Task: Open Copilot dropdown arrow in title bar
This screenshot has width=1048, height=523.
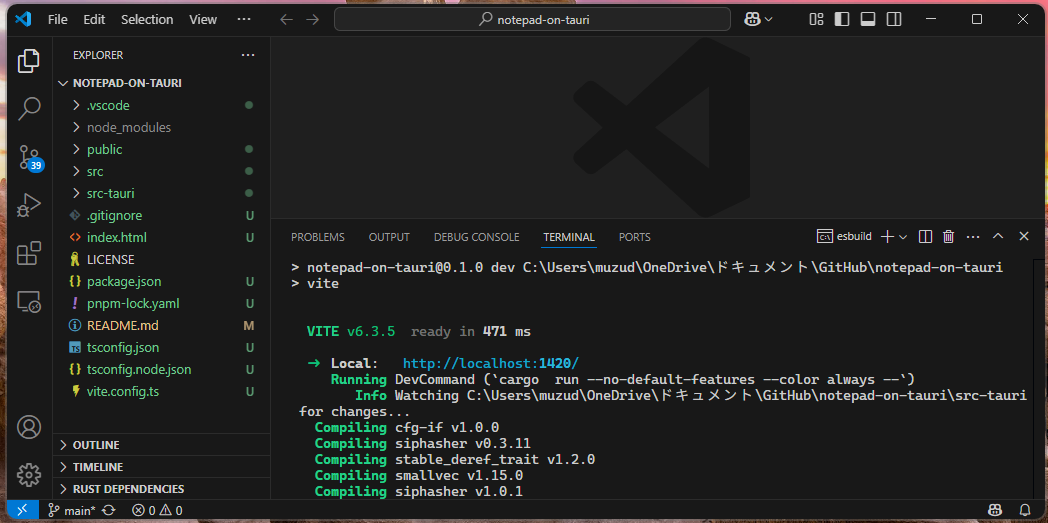Action: tap(769, 19)
